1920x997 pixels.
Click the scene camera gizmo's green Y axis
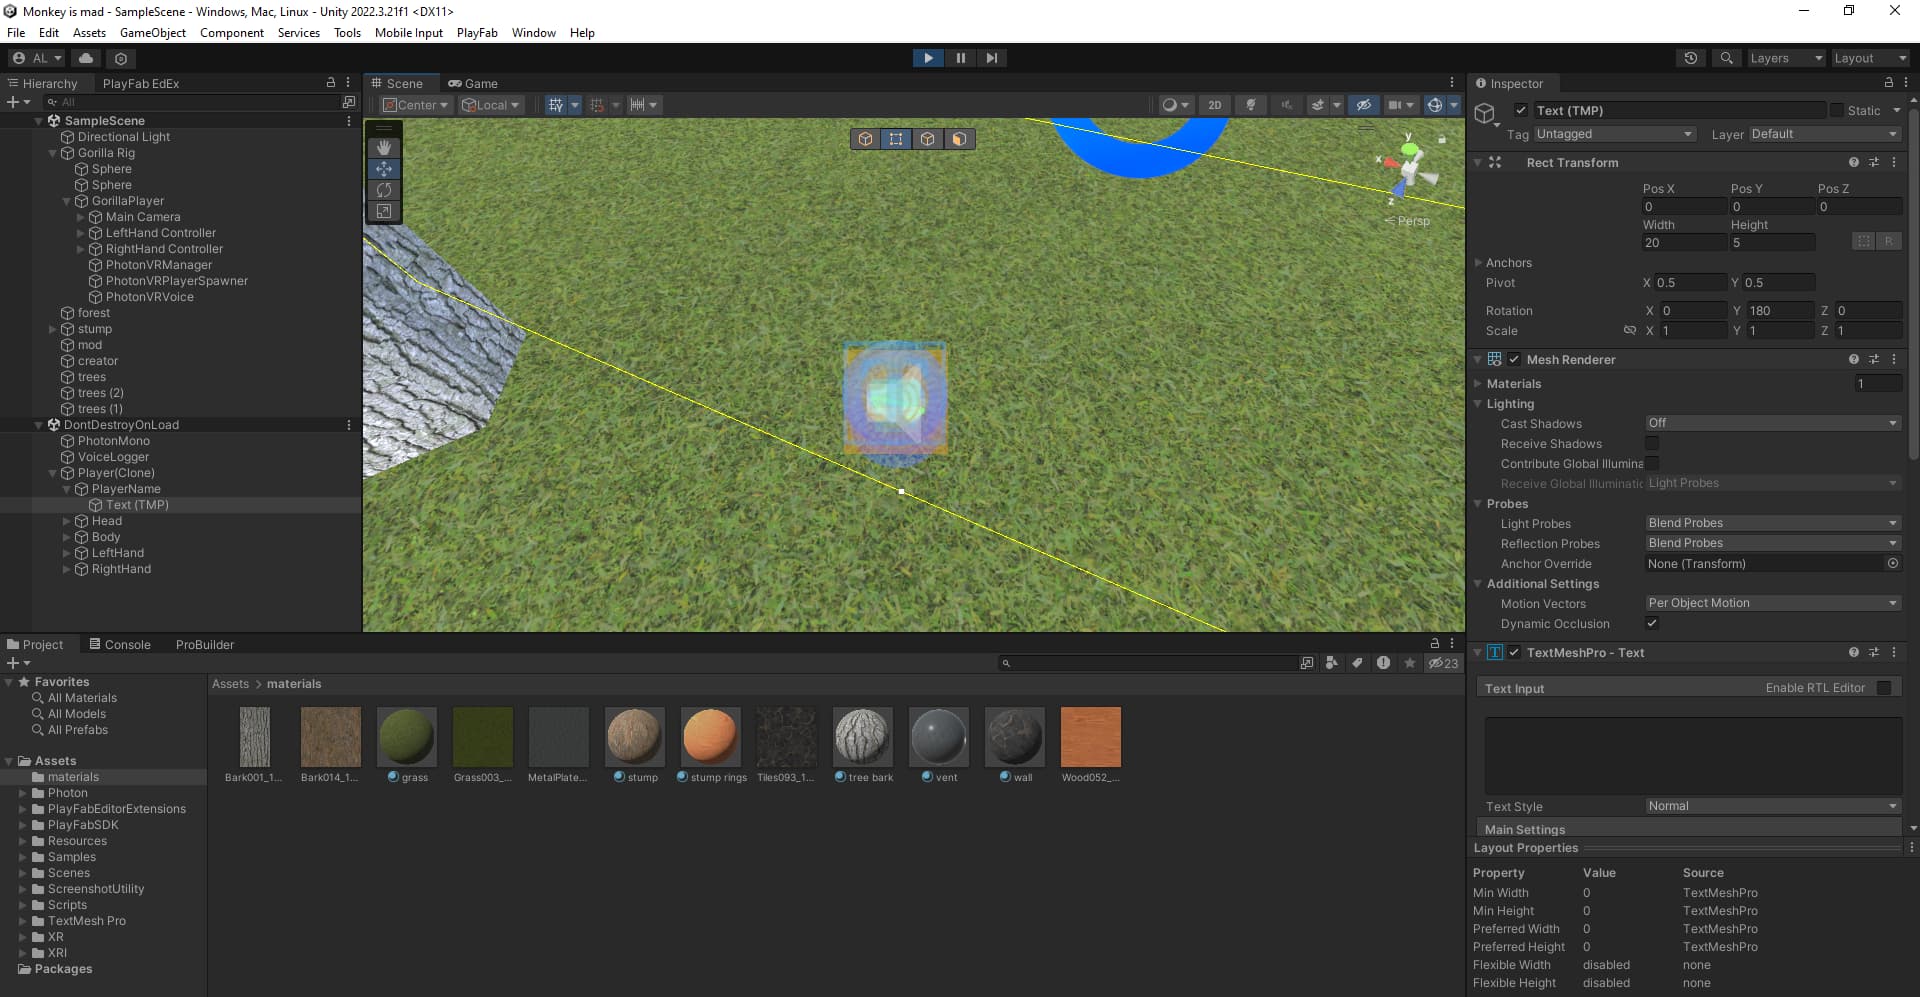click(1408, 148)
